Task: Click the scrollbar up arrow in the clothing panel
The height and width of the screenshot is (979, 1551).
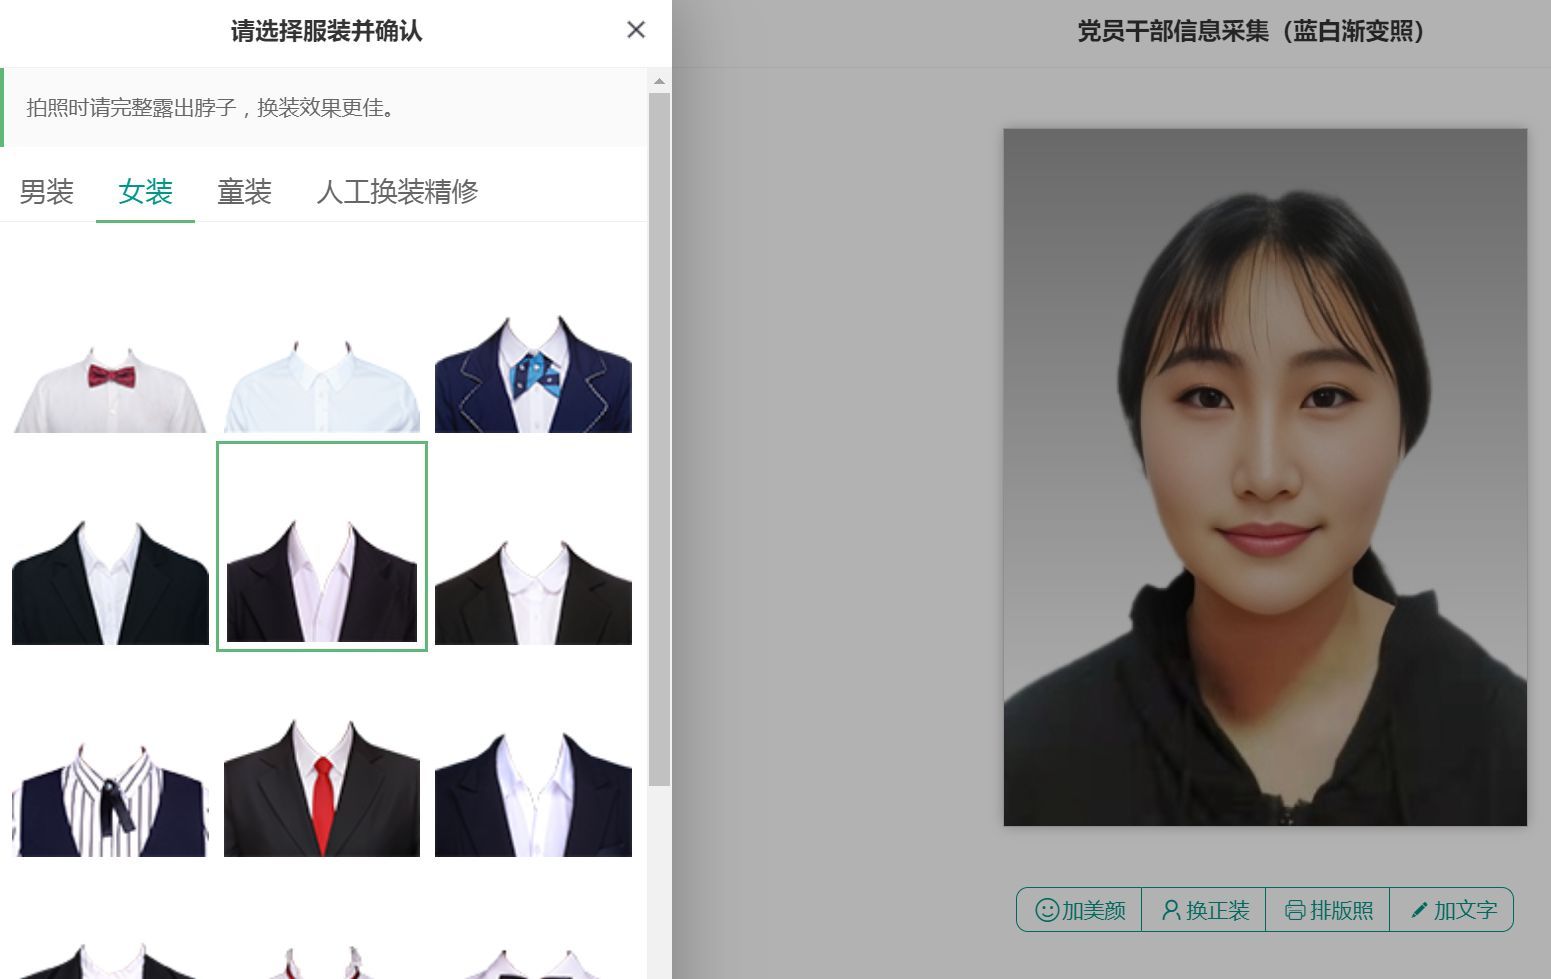Action: pyautogui.click(x=659, y=81)
